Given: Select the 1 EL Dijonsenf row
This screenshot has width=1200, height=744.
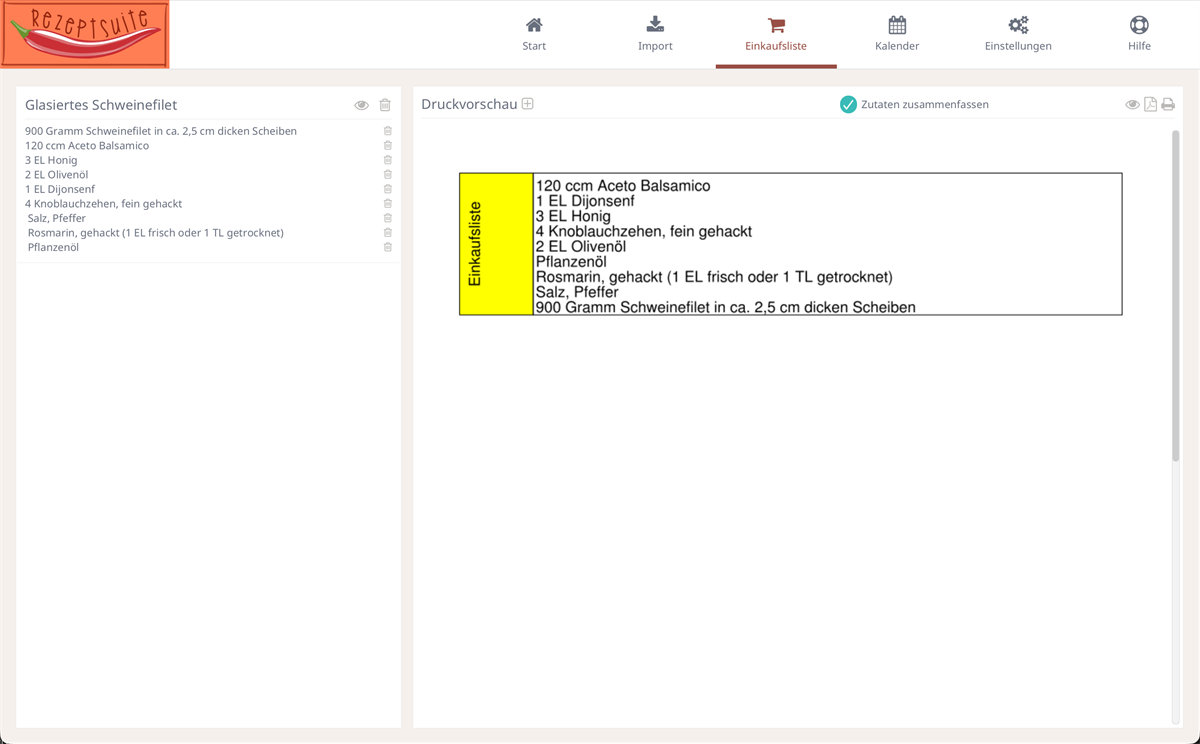Looking at the screenshot, I should 208,189.
